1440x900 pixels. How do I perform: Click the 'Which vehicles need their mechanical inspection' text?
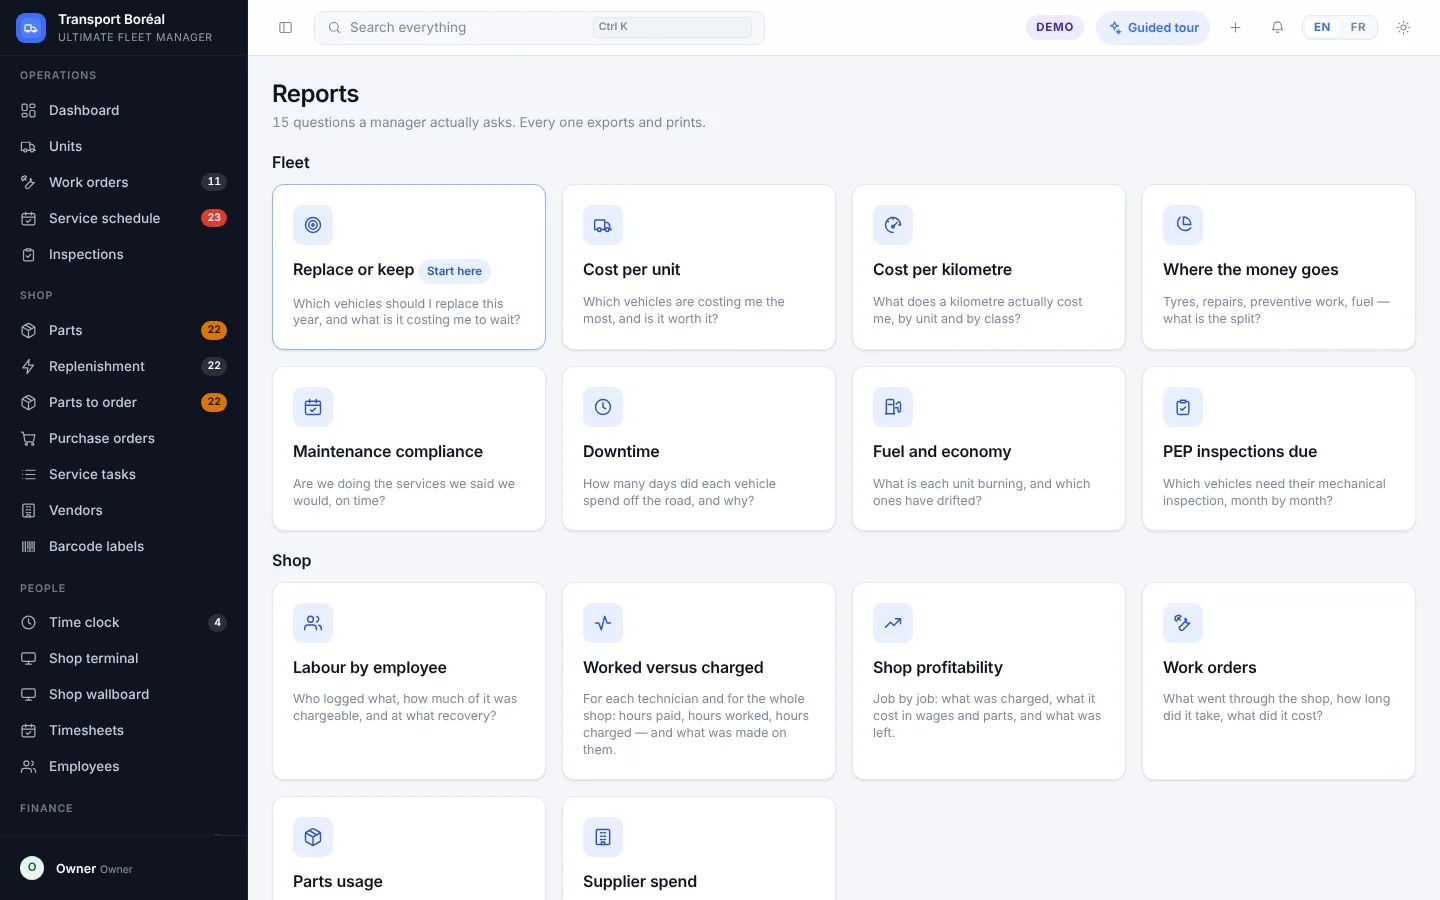pos(1274,492)
